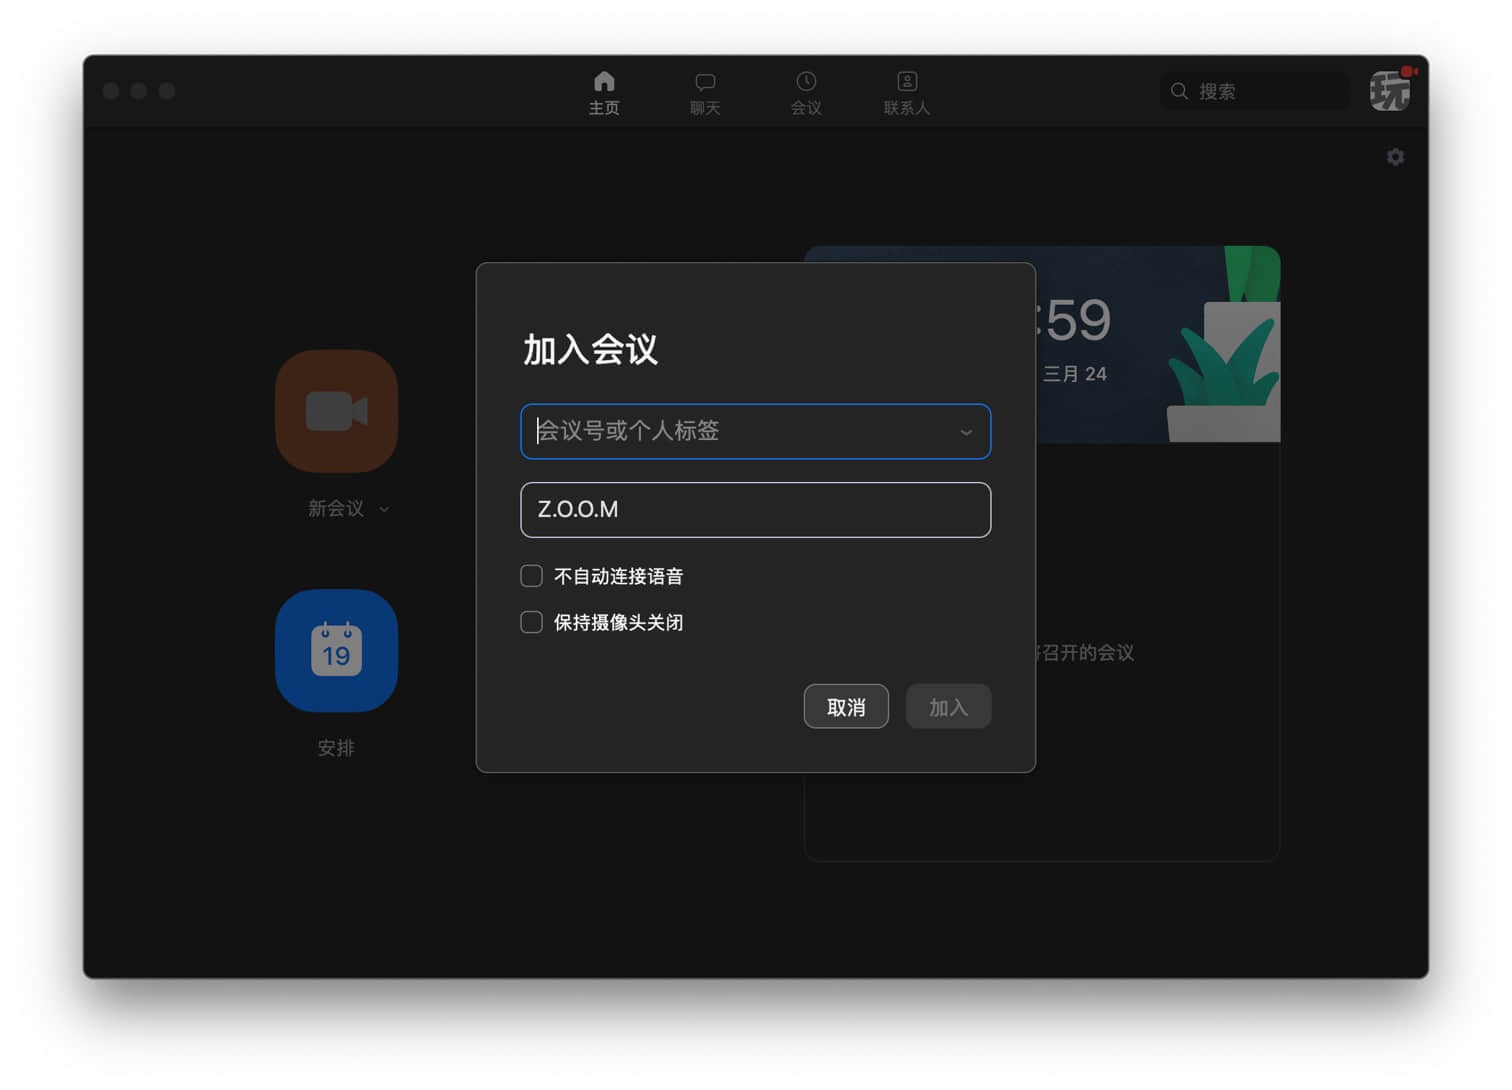Open the profile avatar menu
Image resolution: width=1512 pixels, height=1090 pixels.
pos(1391,90)
